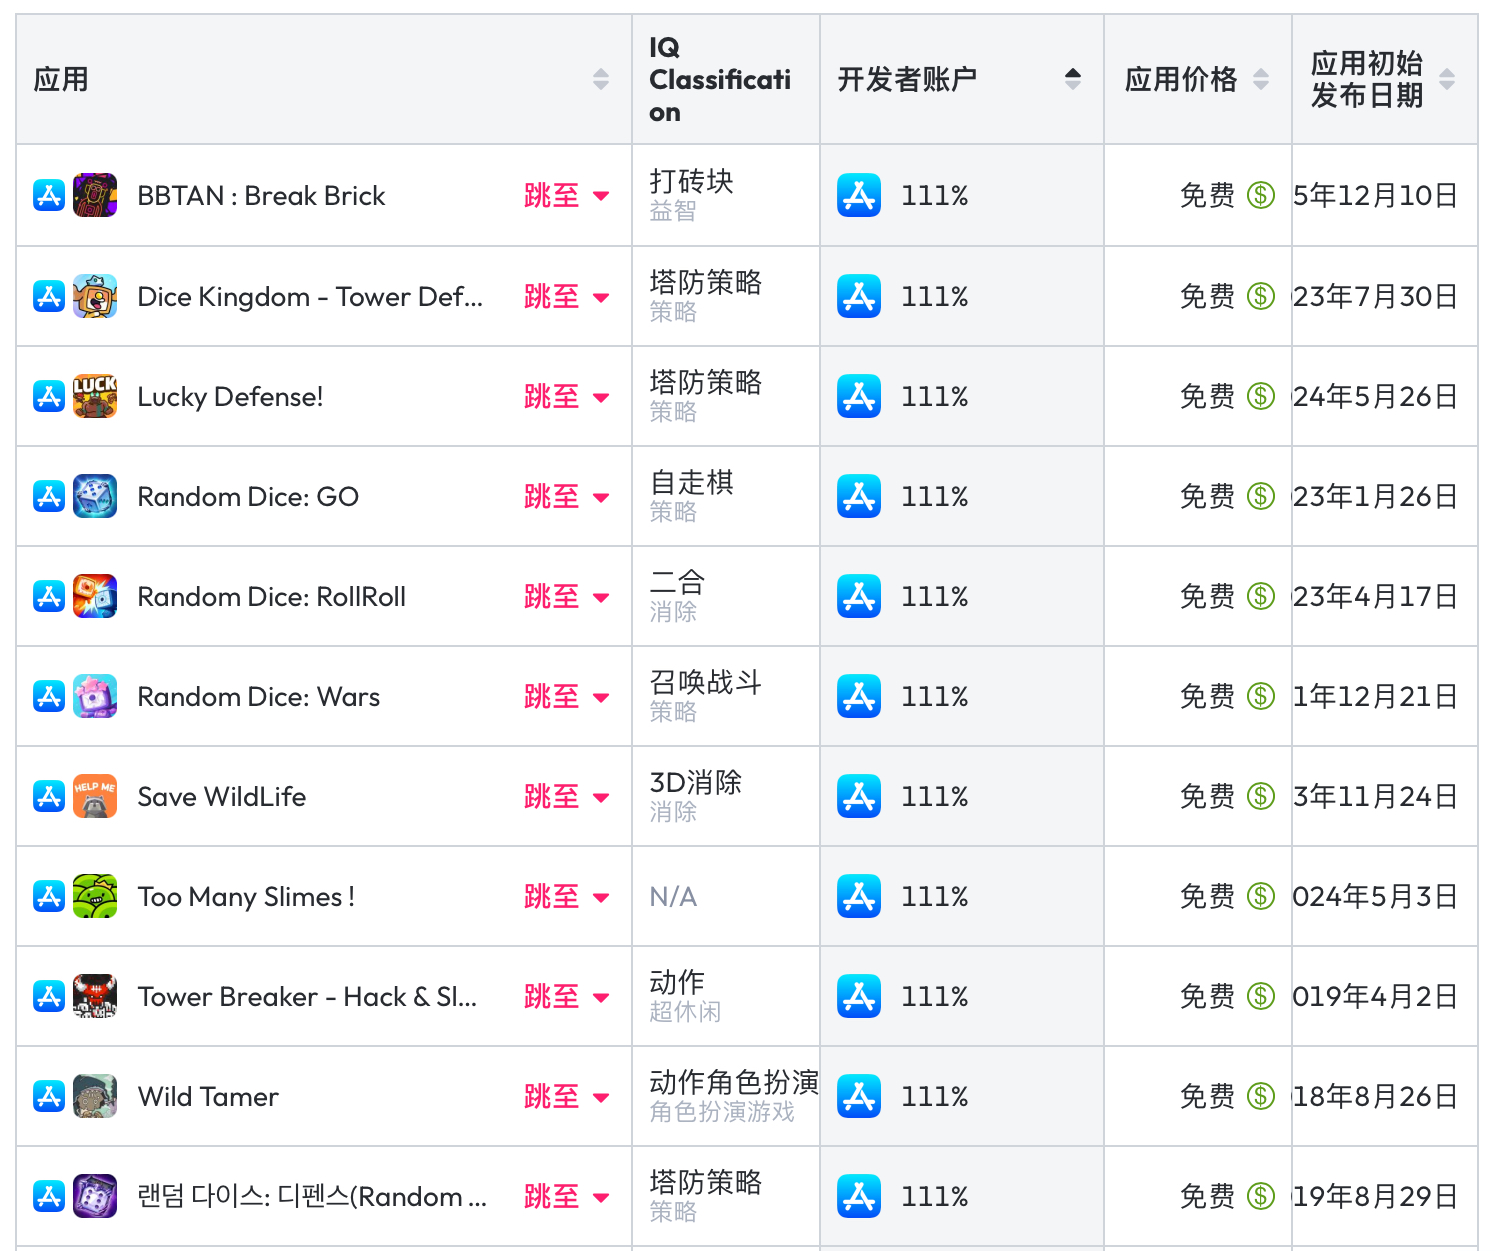Click developer App Store icon in Too Many Slimes row
Image resolution: width=1496 pixels, height=1251 pixels.
point(859,896)
